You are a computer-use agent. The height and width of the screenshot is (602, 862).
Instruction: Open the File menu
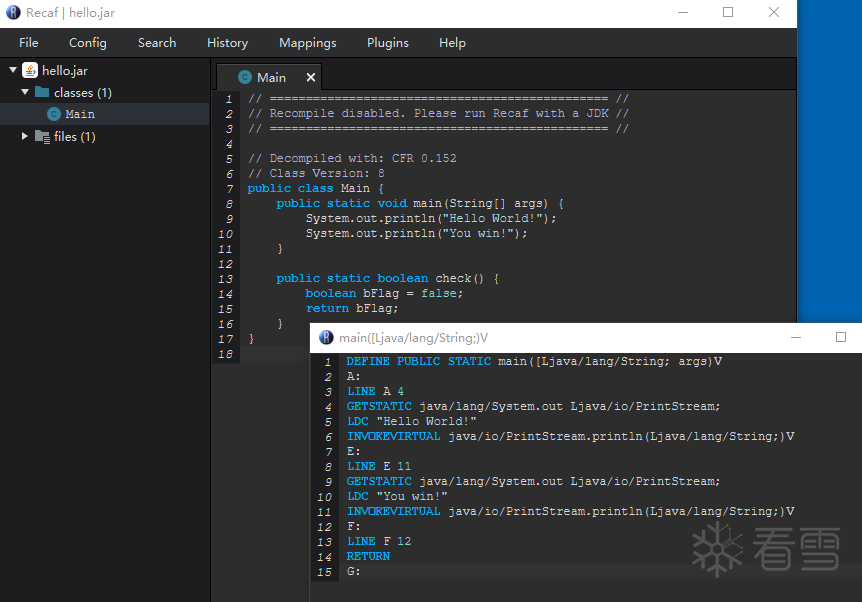[x=29, y=43]
